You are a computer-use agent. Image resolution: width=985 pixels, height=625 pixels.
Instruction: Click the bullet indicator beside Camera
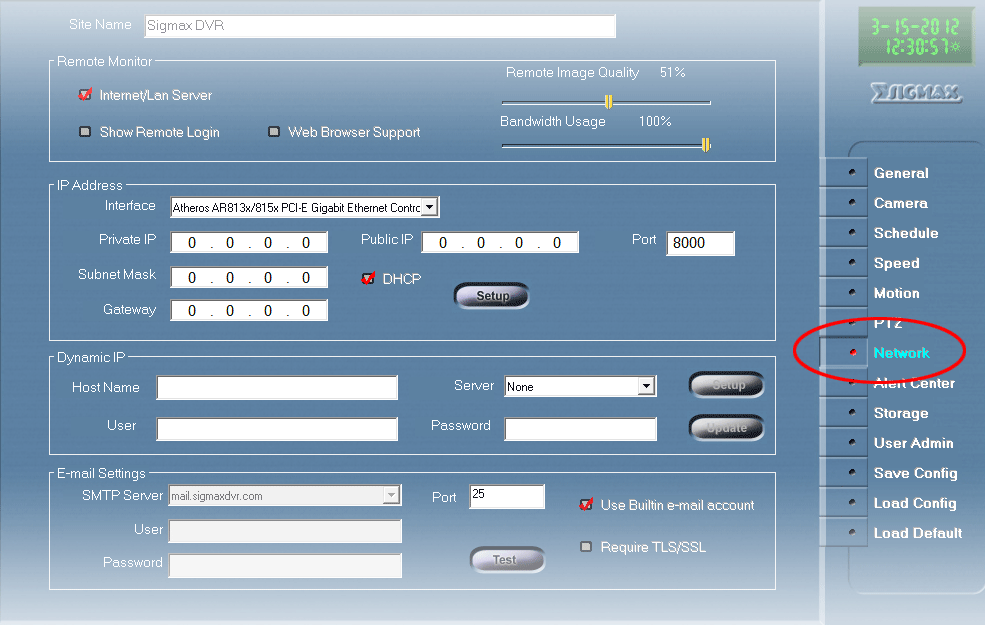pyautogui.click(x=852, y=203)
